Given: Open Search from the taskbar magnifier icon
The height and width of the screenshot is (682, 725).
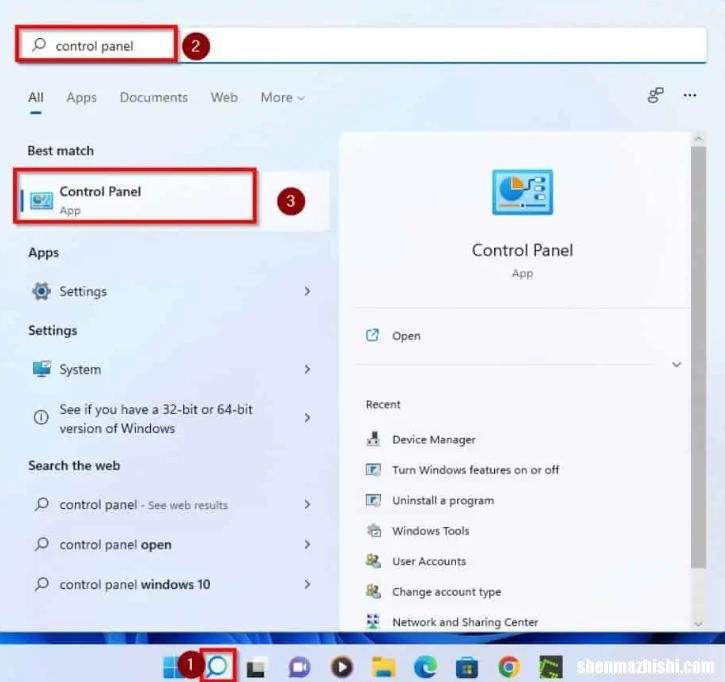Looking at the screenshot, I should (x=217, y=666).
